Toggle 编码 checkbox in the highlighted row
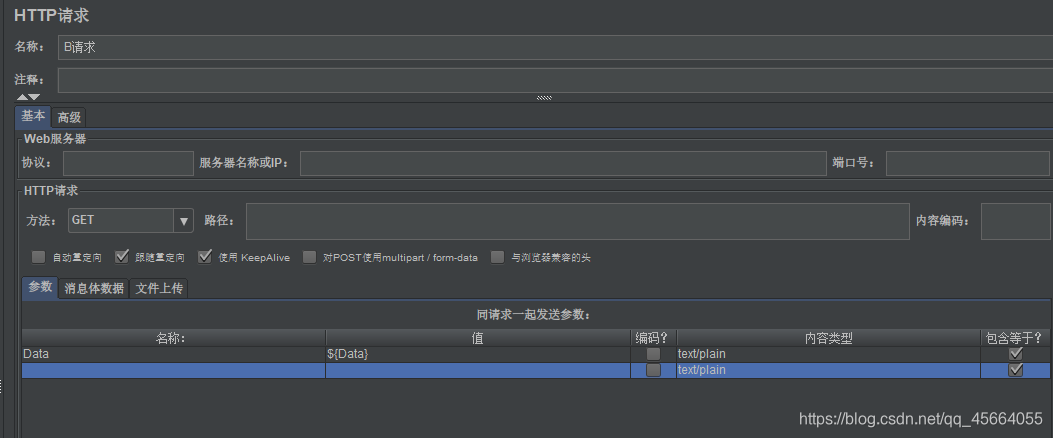1053x438 pixels. [x=653, y=370]
